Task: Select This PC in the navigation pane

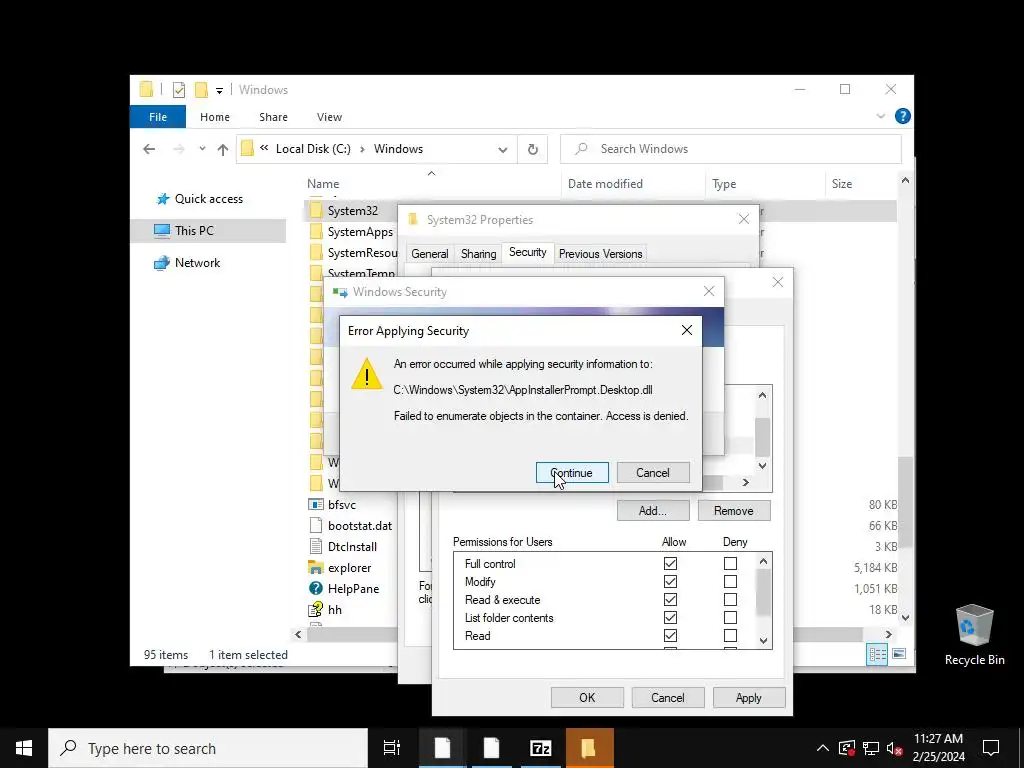Action: click(193, 231)
